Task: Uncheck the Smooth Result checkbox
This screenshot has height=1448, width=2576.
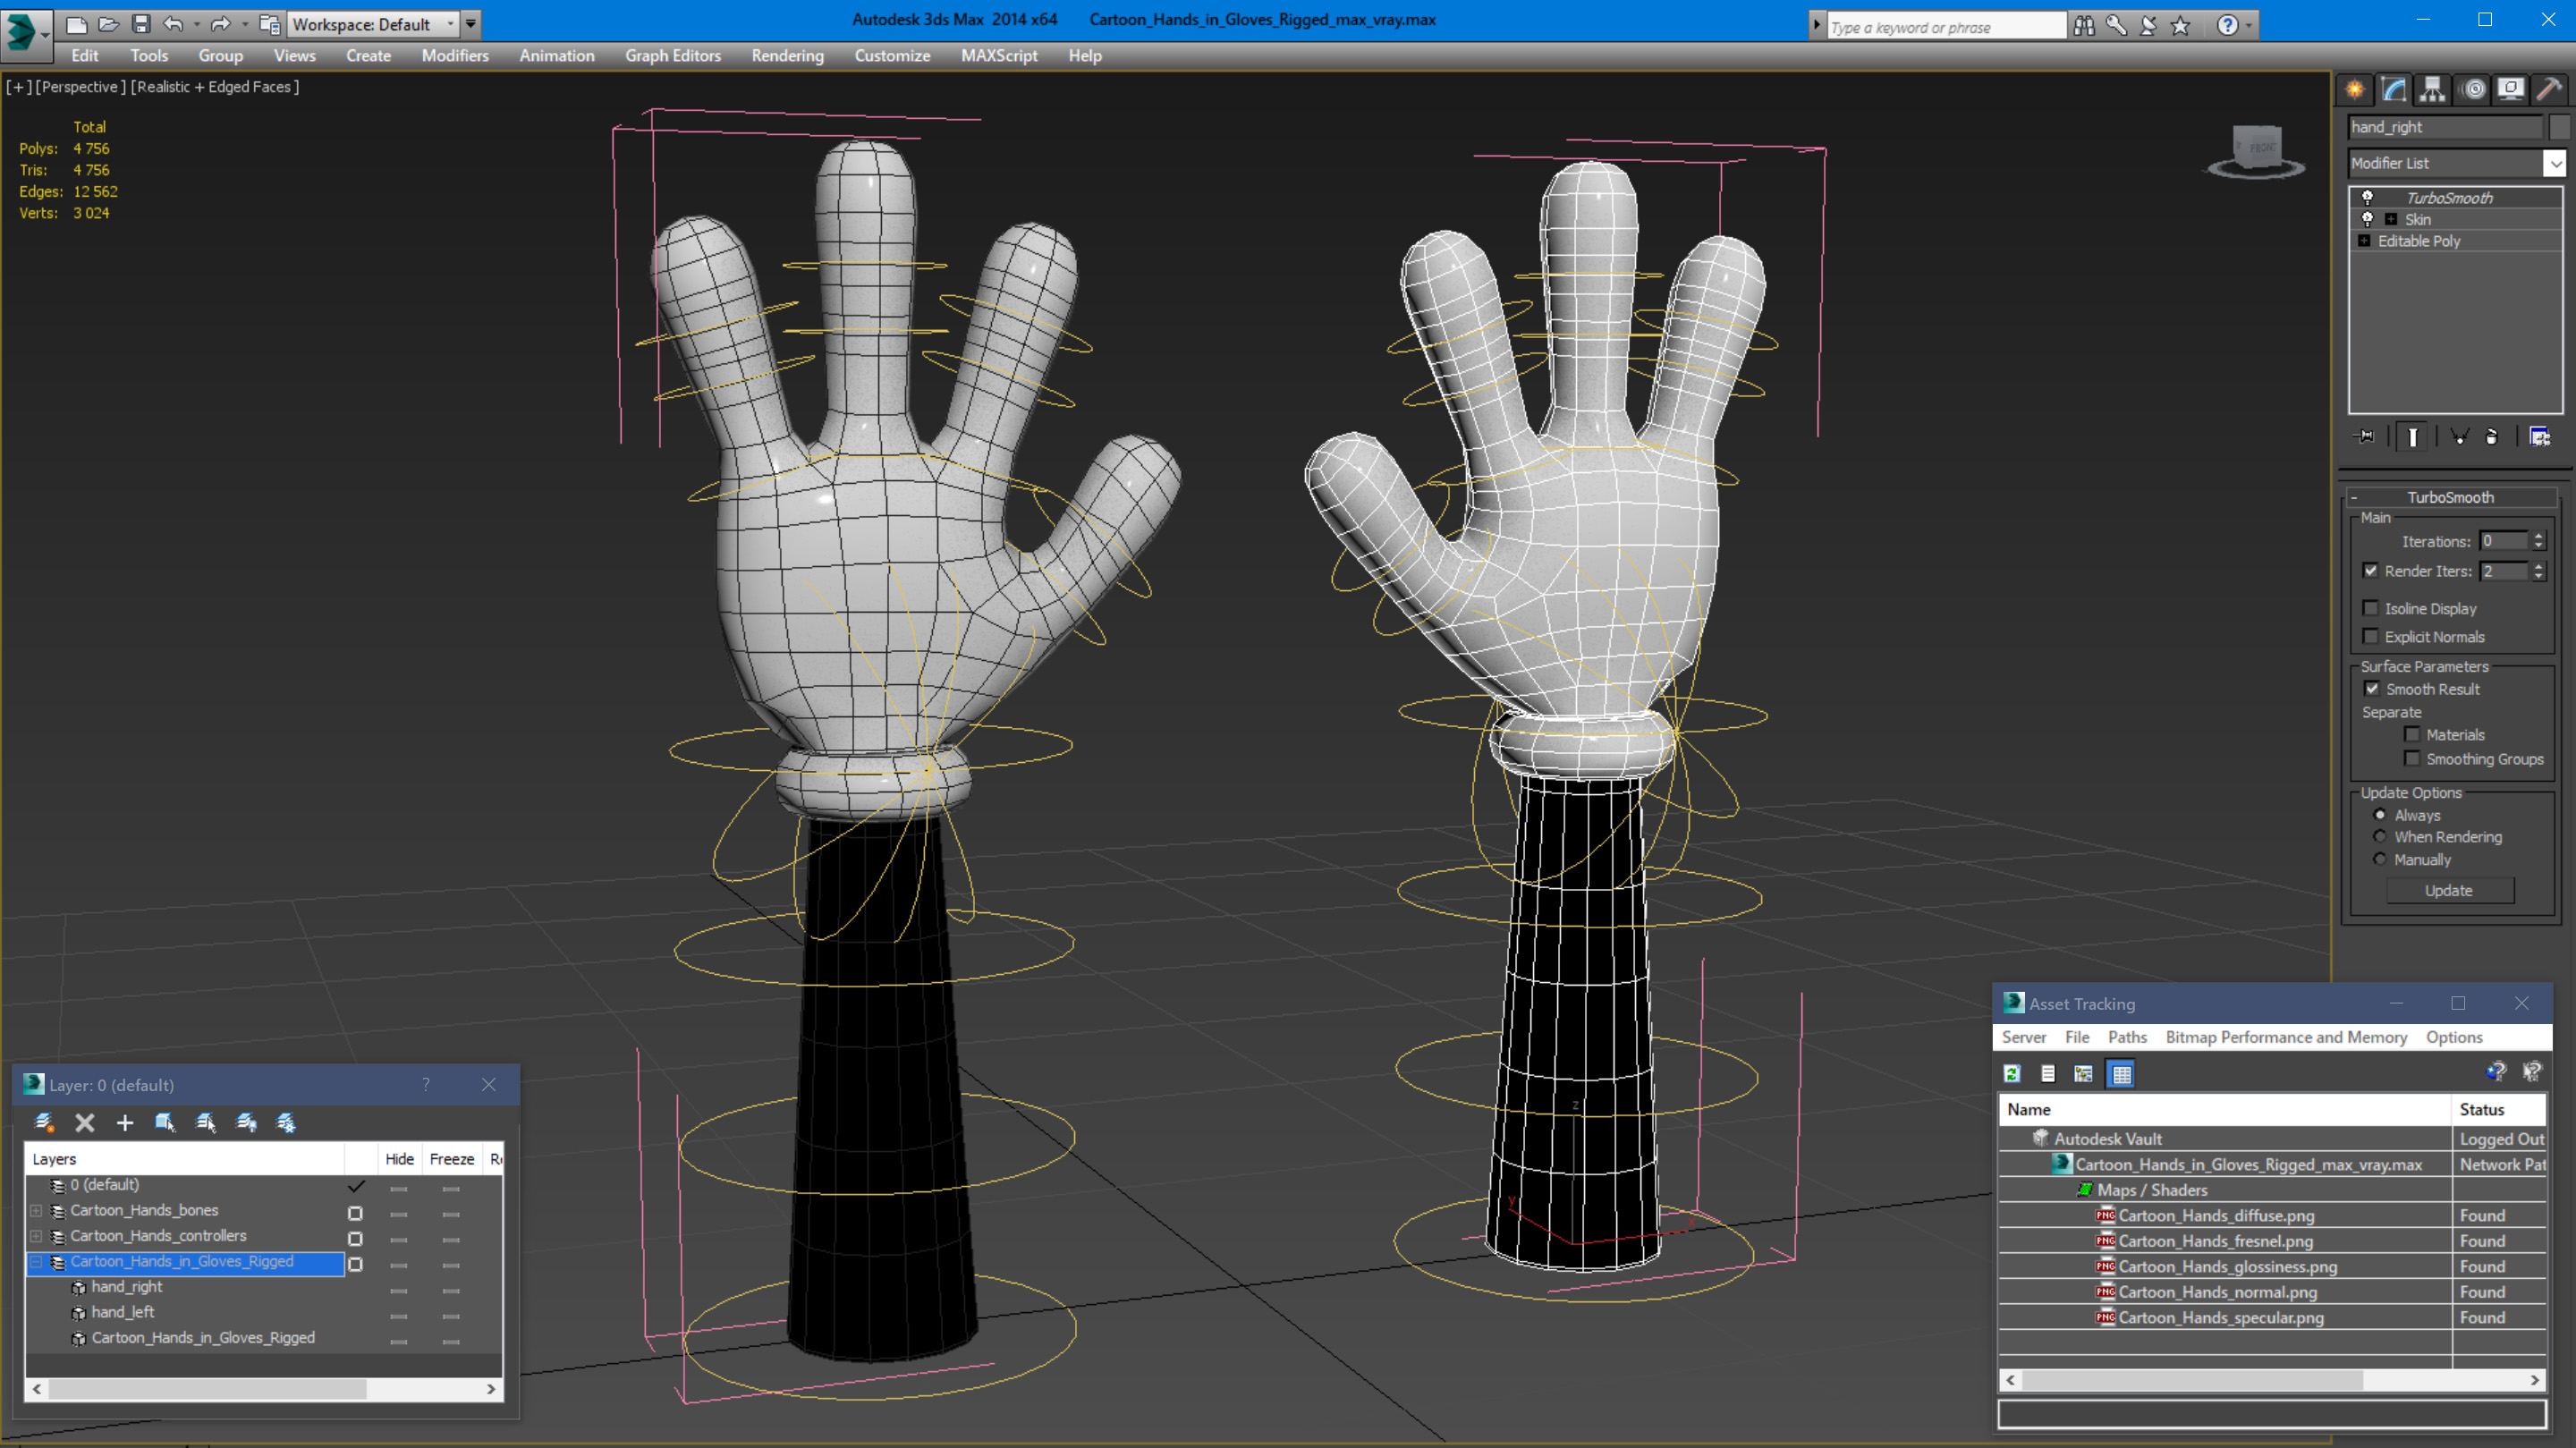Action: [2372, 689]
